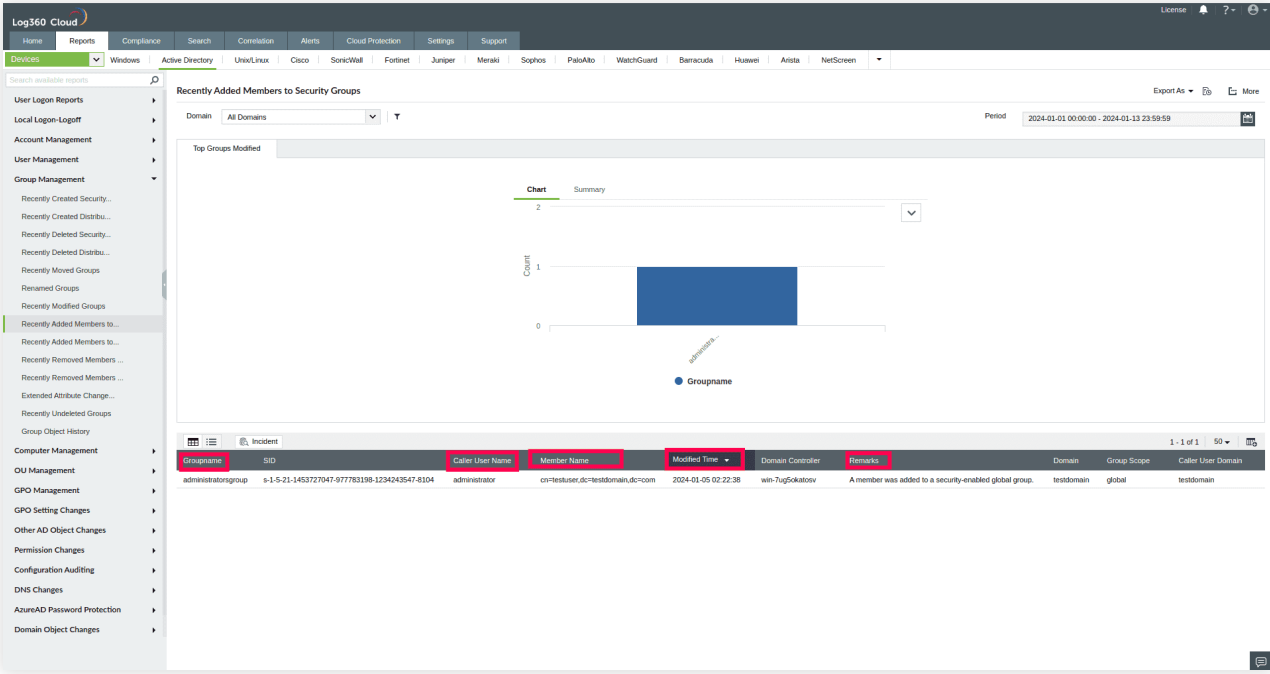Expand the Export As dropdown
Image resolution: width=1270 pixels, height=674 pixels.
[x=1173, y=91]
